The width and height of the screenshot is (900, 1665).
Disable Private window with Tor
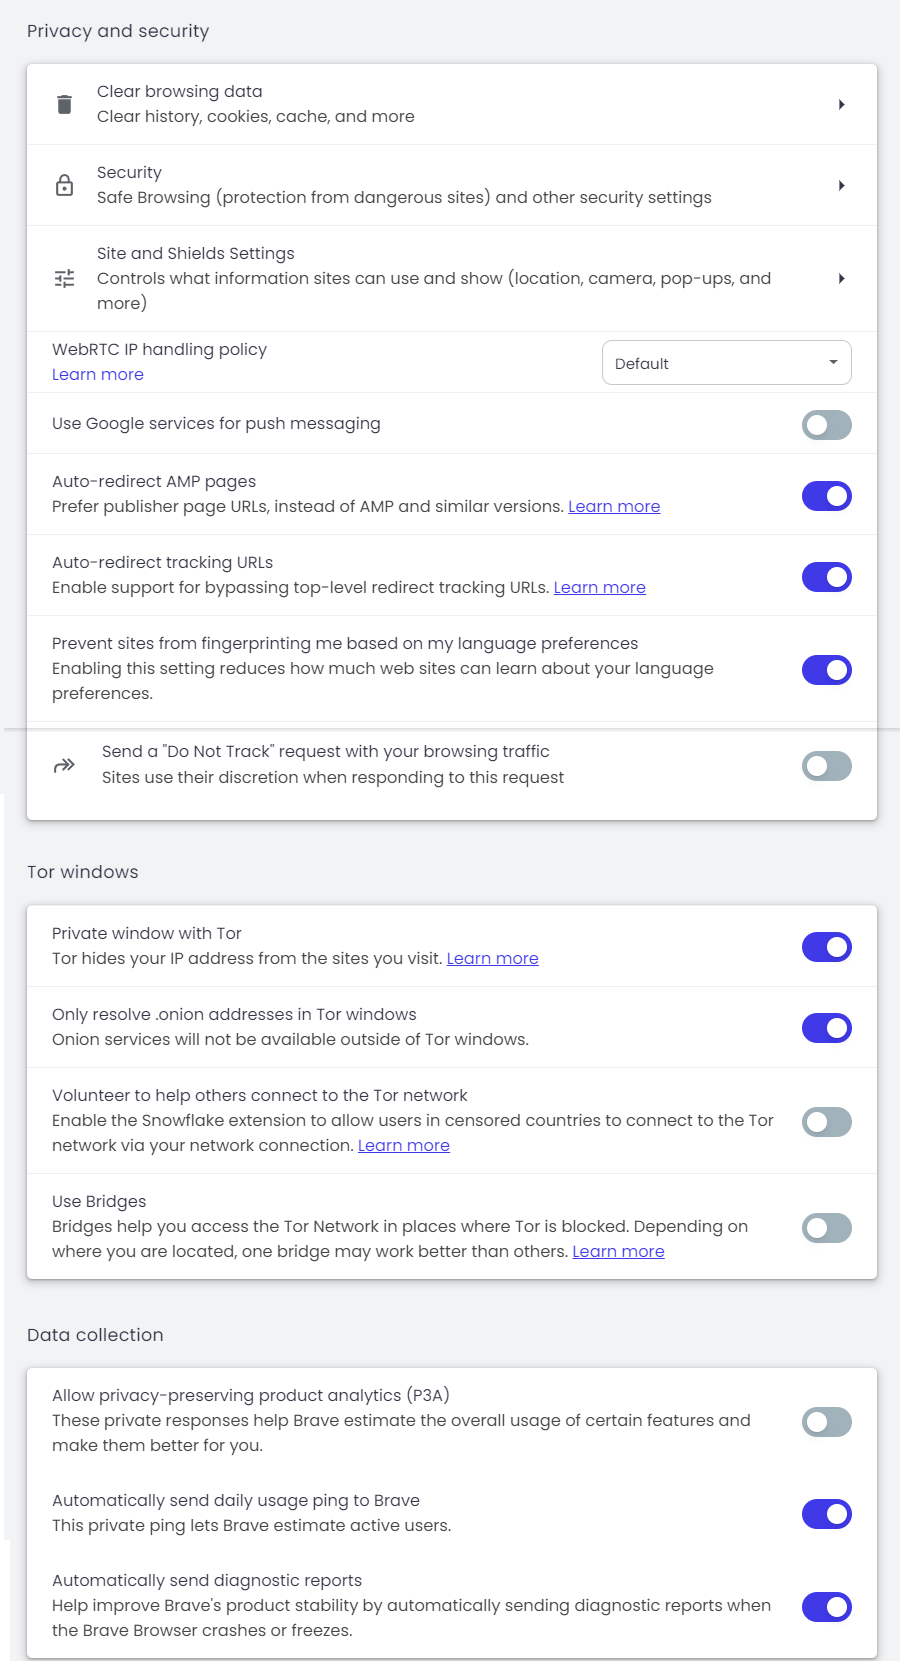[827, 947]
